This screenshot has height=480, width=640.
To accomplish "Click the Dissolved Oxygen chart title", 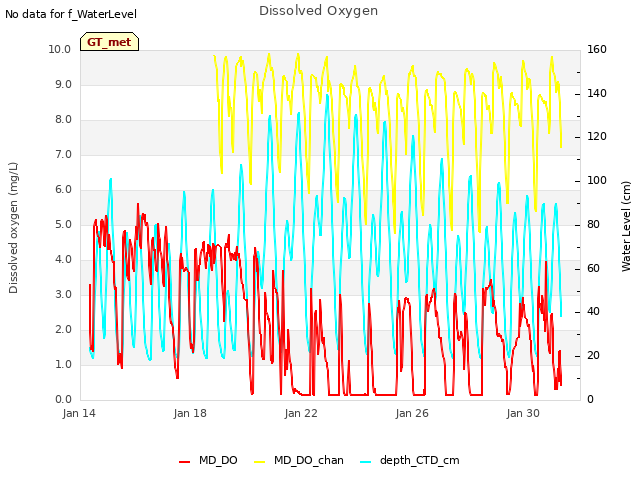I will tap(318, 11).
